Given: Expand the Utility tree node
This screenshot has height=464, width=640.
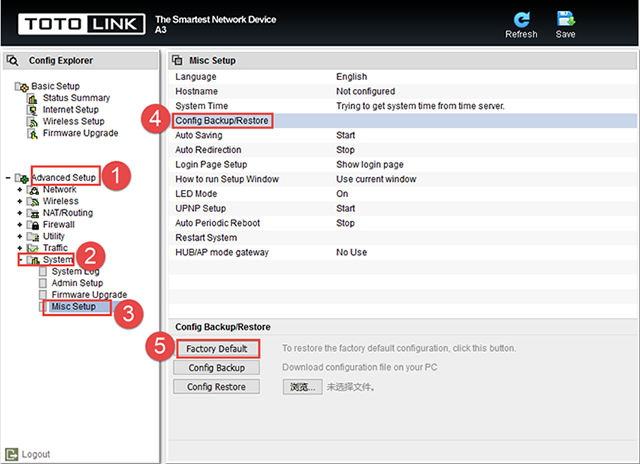Looking at the screenshot, I should (x=20, y=237).
